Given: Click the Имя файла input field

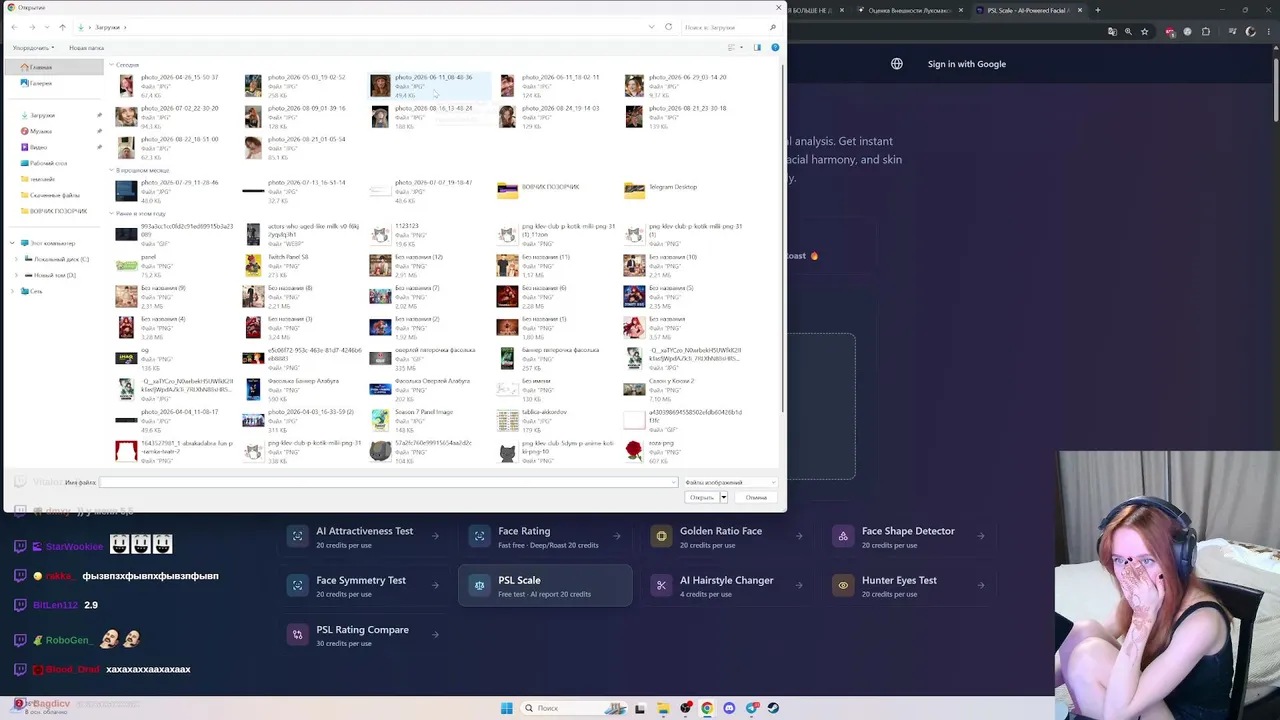Looking at the screenshot, I should (x=388, y=483).
